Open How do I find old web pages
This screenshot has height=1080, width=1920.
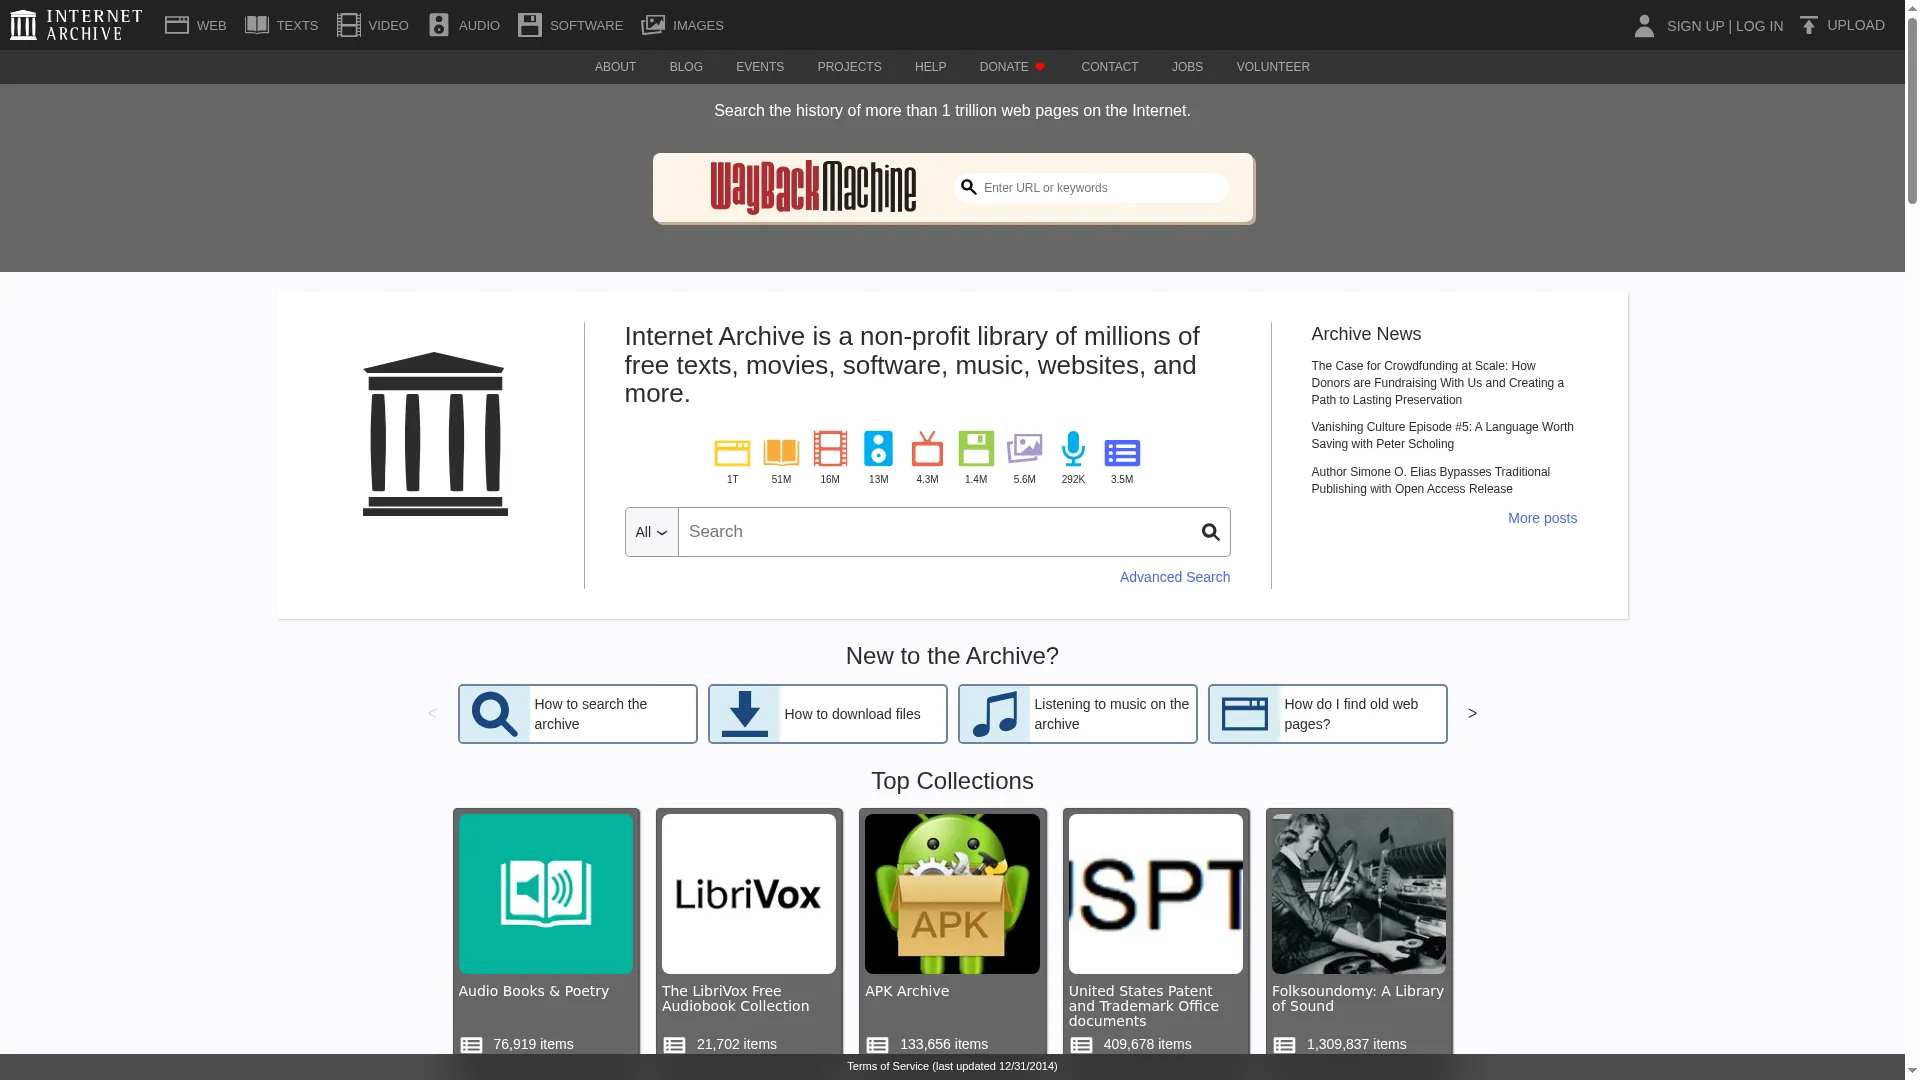point(1328,714)
